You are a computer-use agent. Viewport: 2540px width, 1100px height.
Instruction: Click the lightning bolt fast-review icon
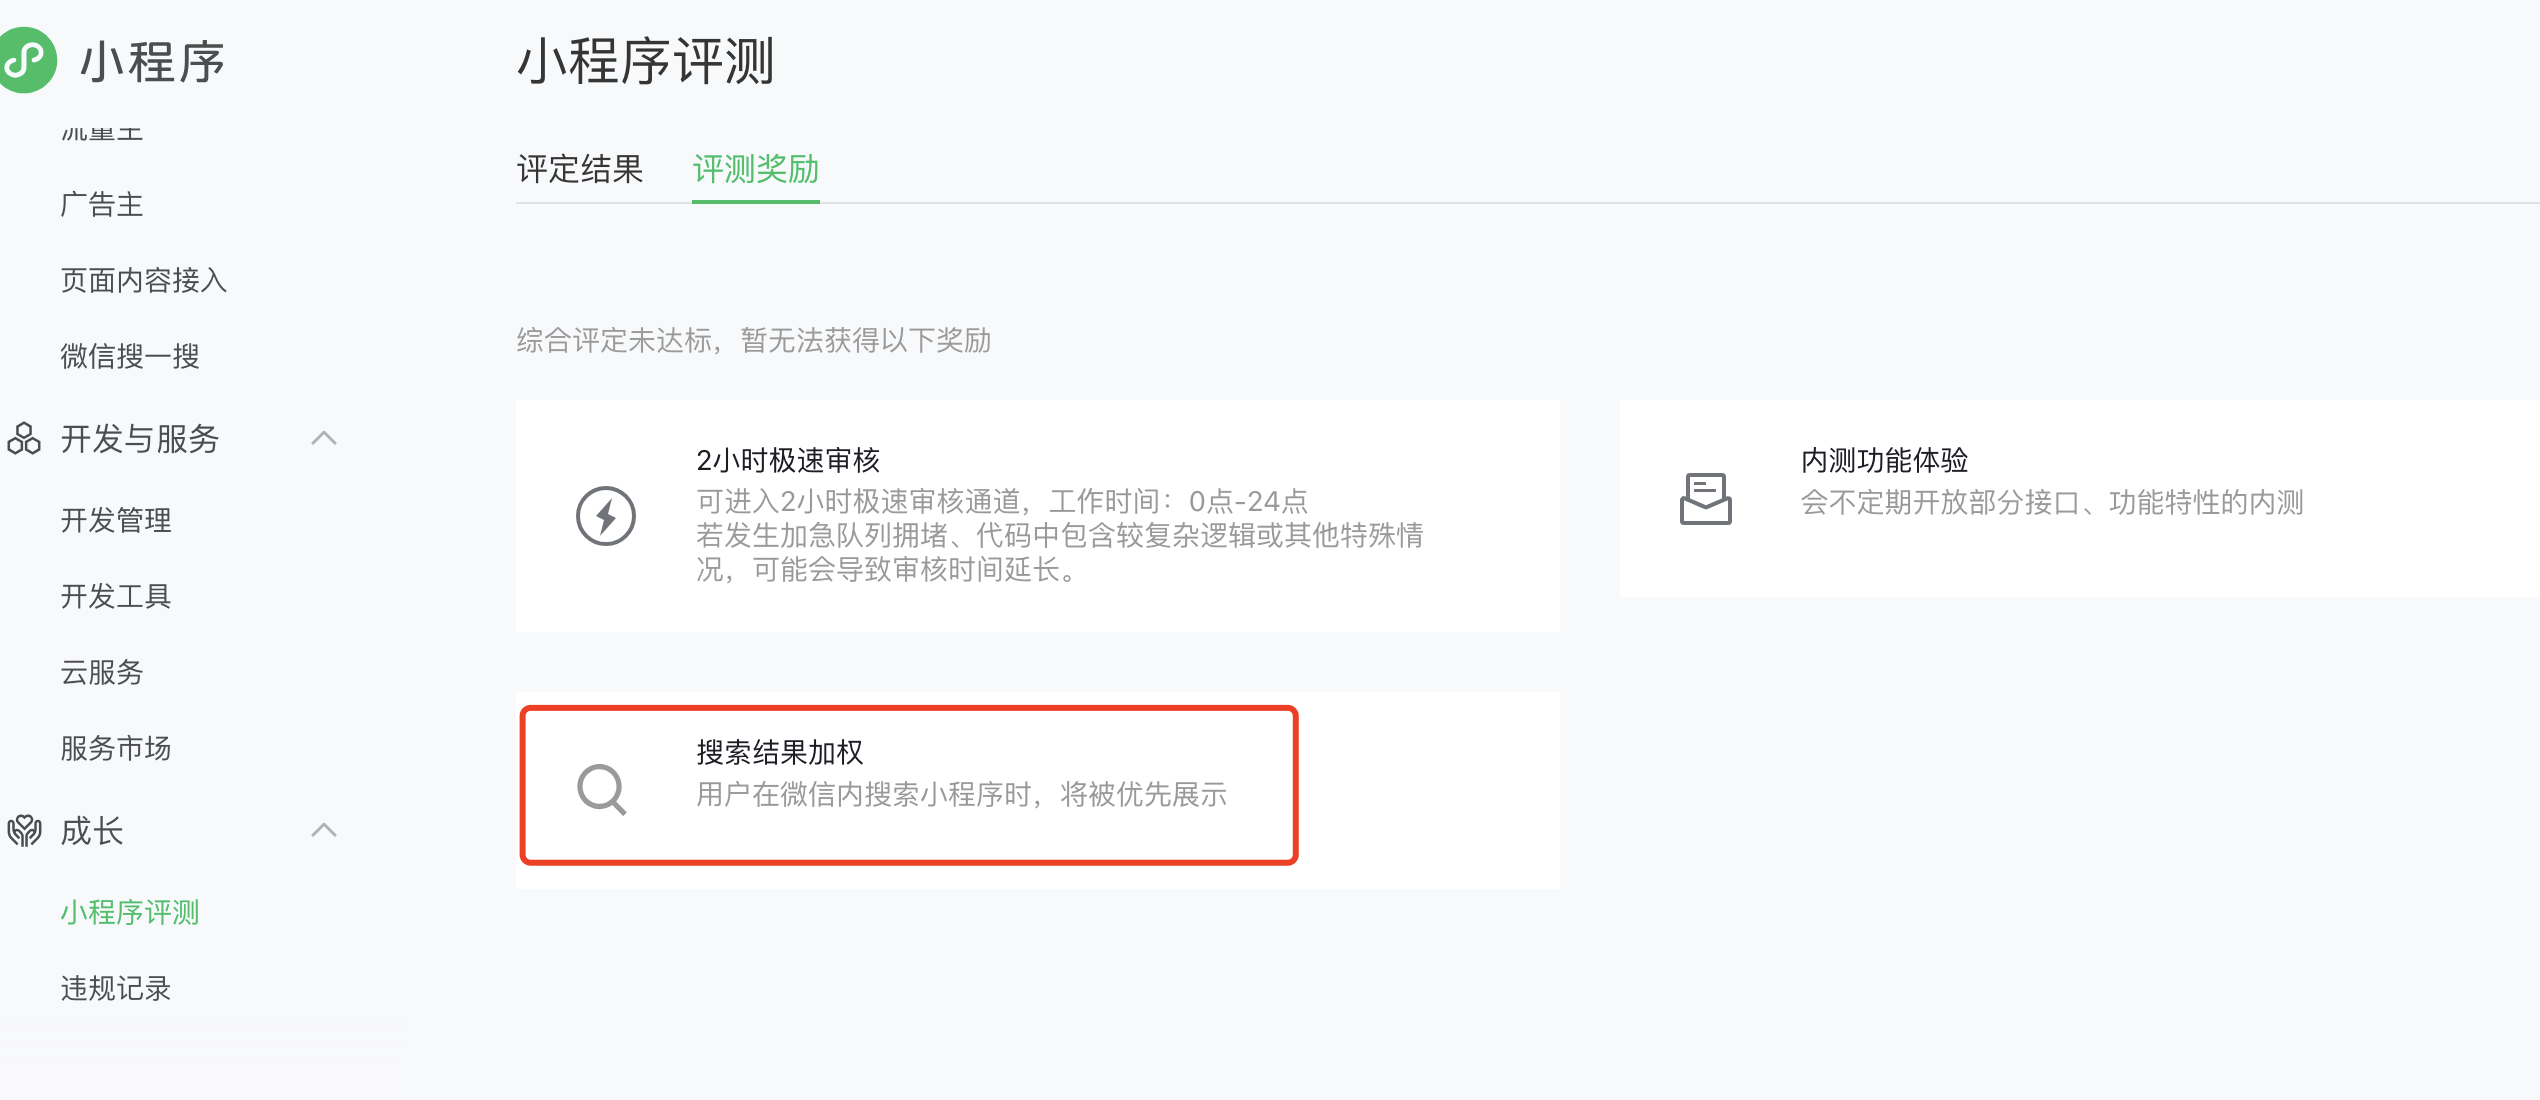[x=606, y=516]
